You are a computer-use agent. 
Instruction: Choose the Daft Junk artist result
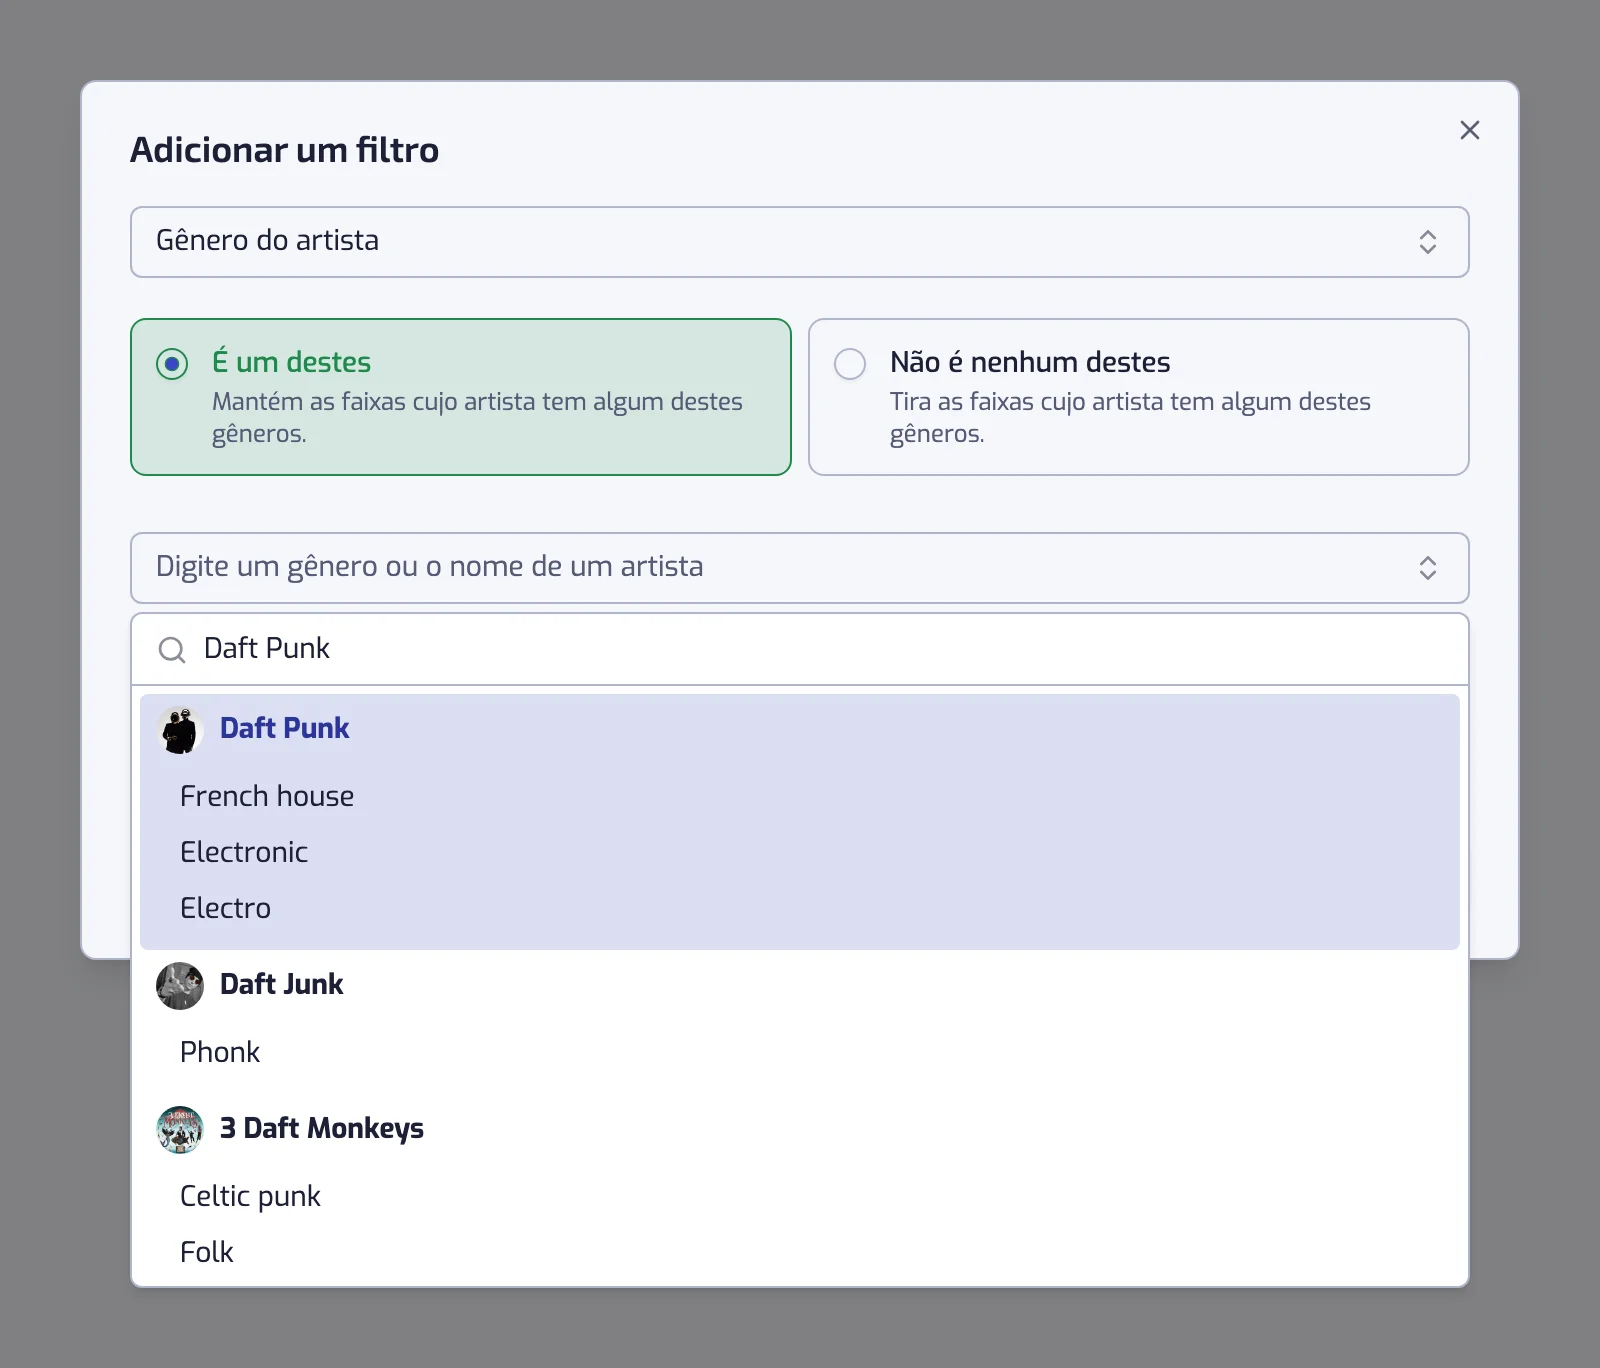(799, 984)
